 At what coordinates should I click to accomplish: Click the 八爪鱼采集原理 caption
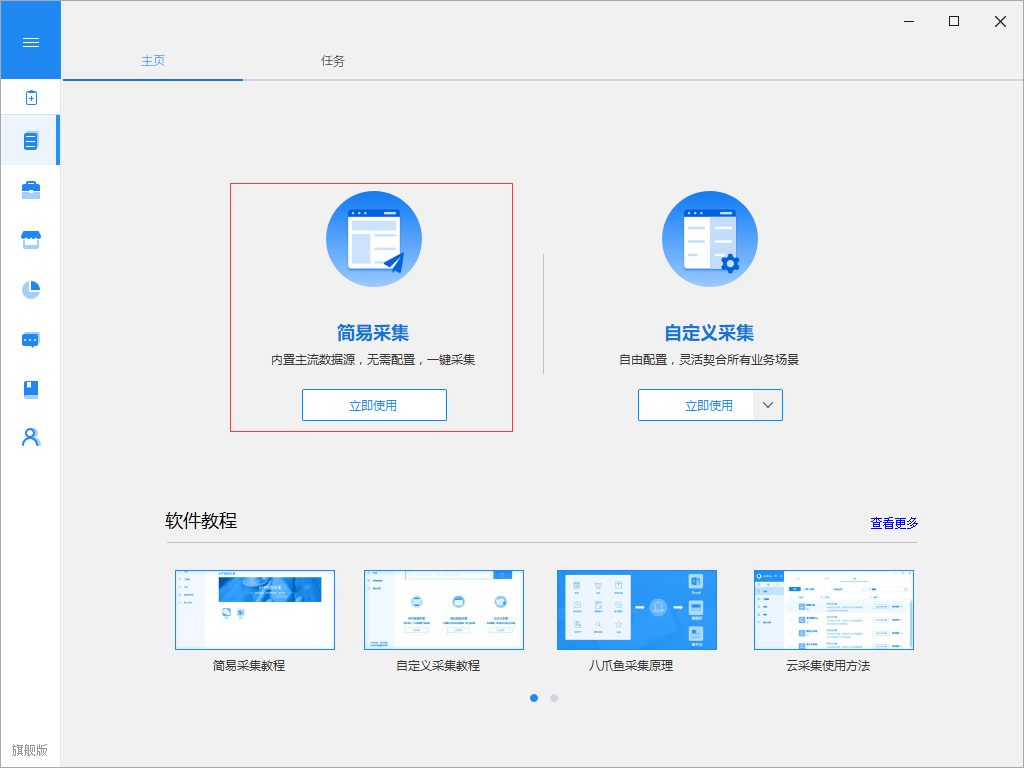click(631, 665)
